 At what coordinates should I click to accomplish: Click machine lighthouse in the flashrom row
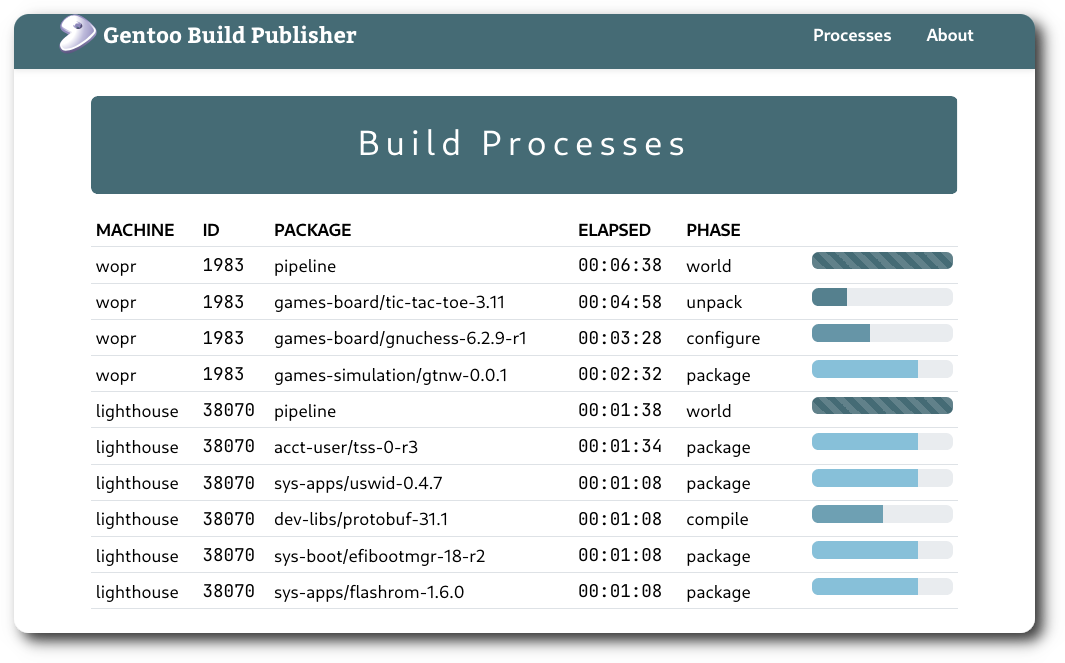tap(137, 592)
